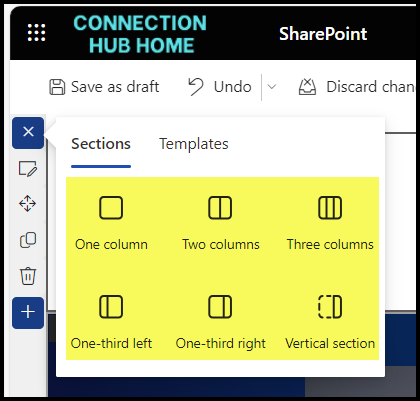Viewport: 420px width, 401px height.
Task: Expand the Undo dropdown chevron
Action: point(272,87)
